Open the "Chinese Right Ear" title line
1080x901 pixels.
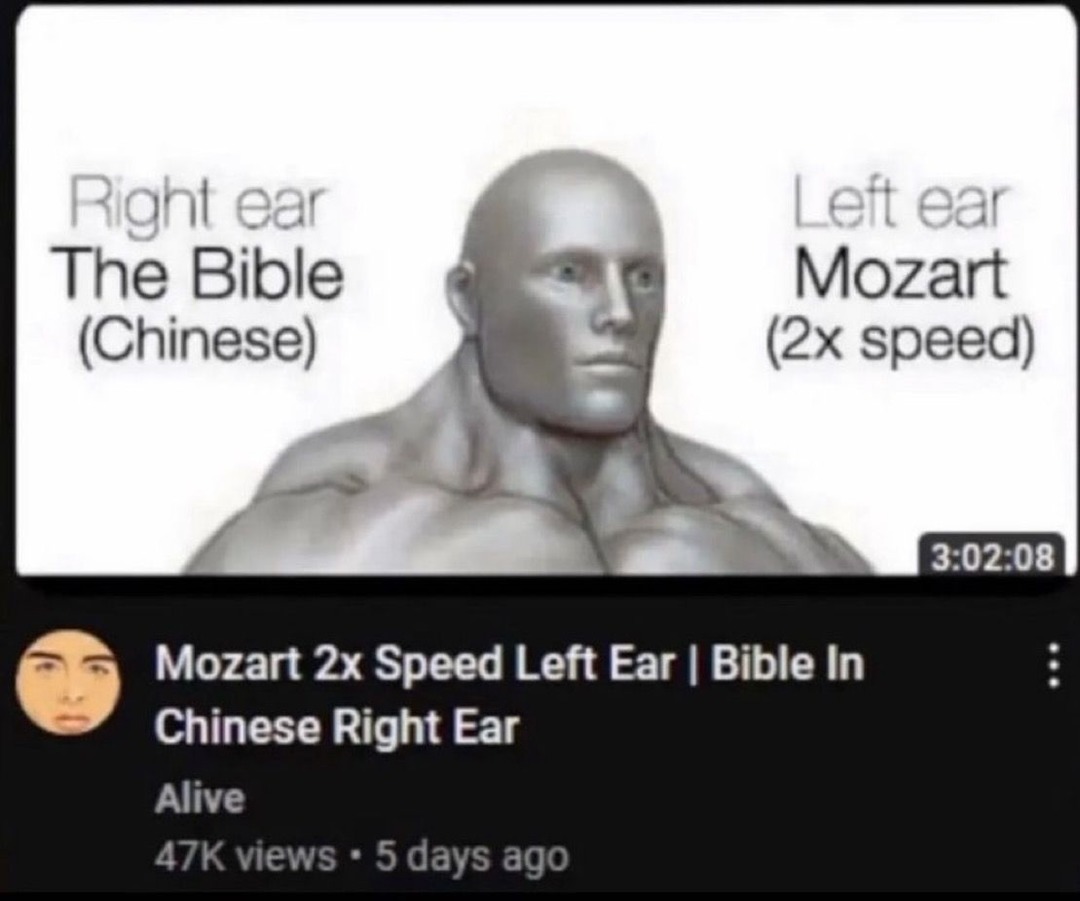coord(336,728)
